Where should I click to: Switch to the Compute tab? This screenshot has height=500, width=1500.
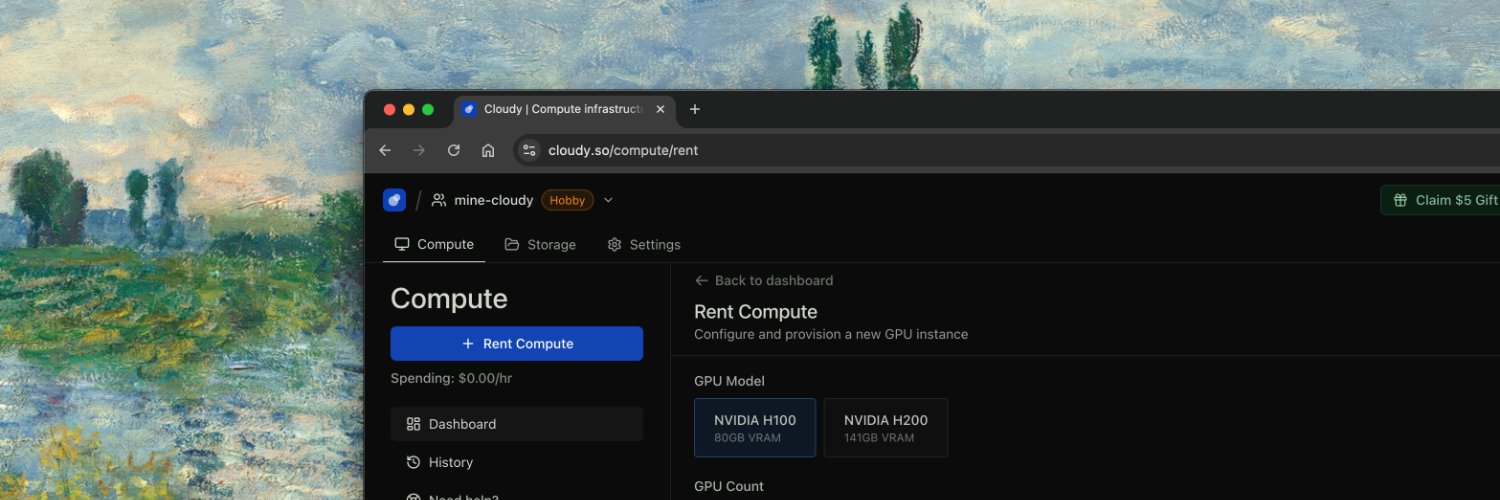pyautogui.click(x=434, y=244)
